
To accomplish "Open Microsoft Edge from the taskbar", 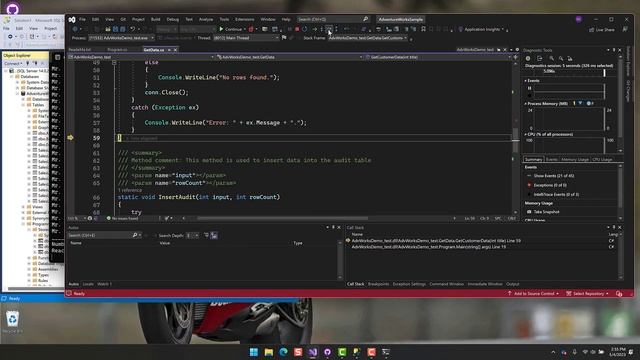I will (283, 352).
